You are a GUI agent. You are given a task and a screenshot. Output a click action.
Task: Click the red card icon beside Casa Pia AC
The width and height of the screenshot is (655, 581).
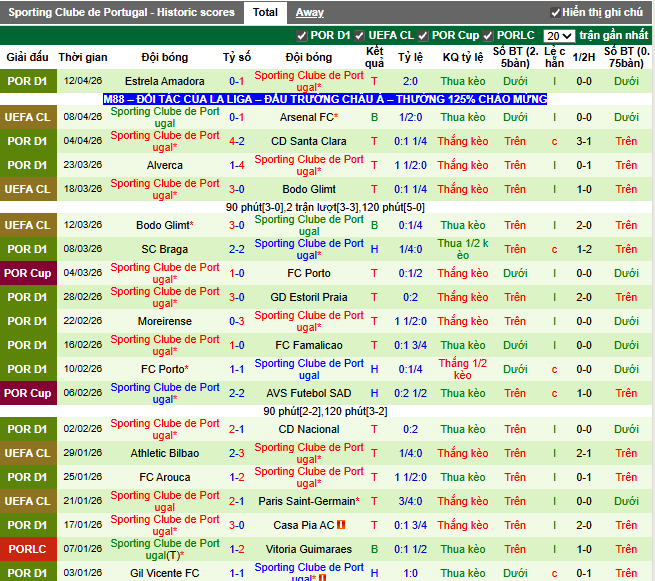click(x=341, y=525)
